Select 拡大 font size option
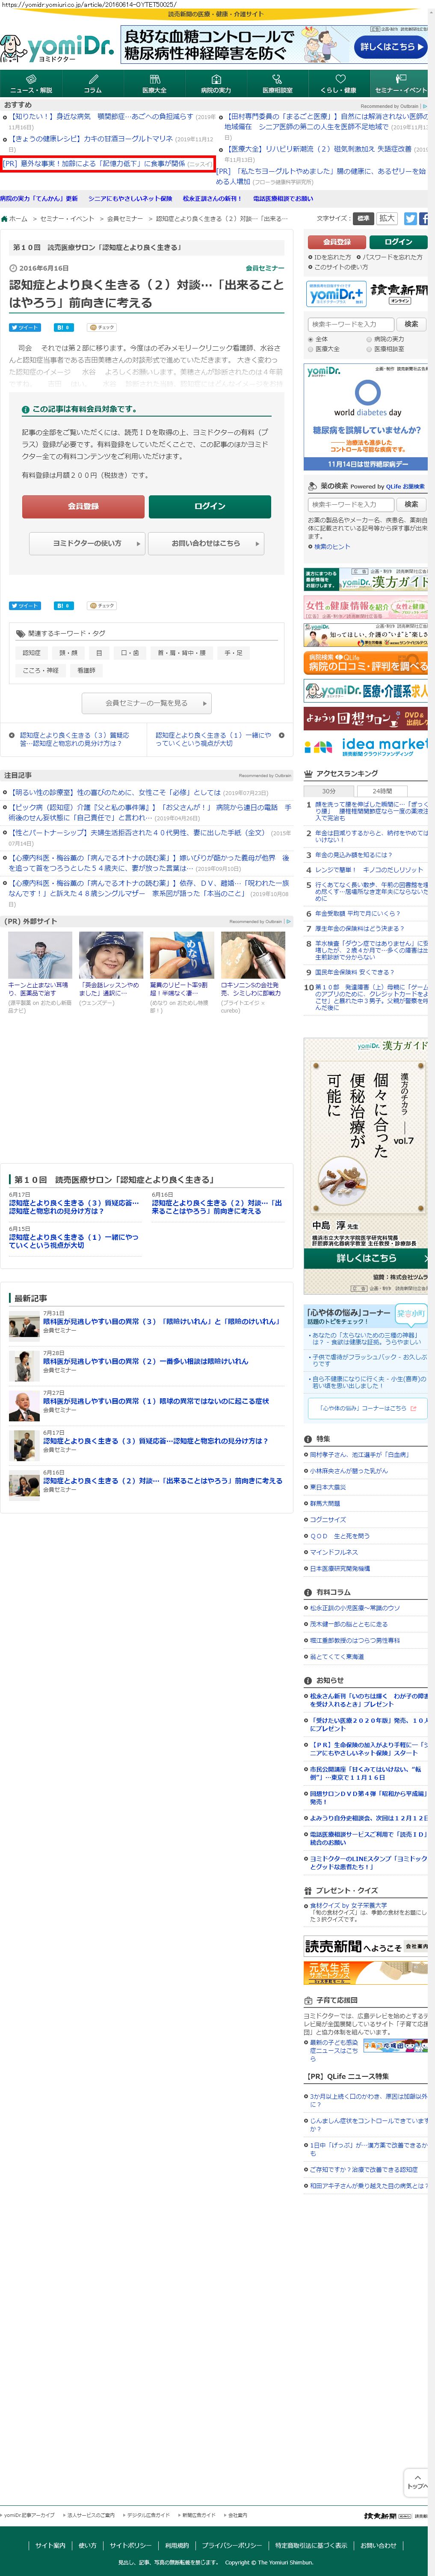Viewport: 435px width, 2576px height. pos(387,218)
